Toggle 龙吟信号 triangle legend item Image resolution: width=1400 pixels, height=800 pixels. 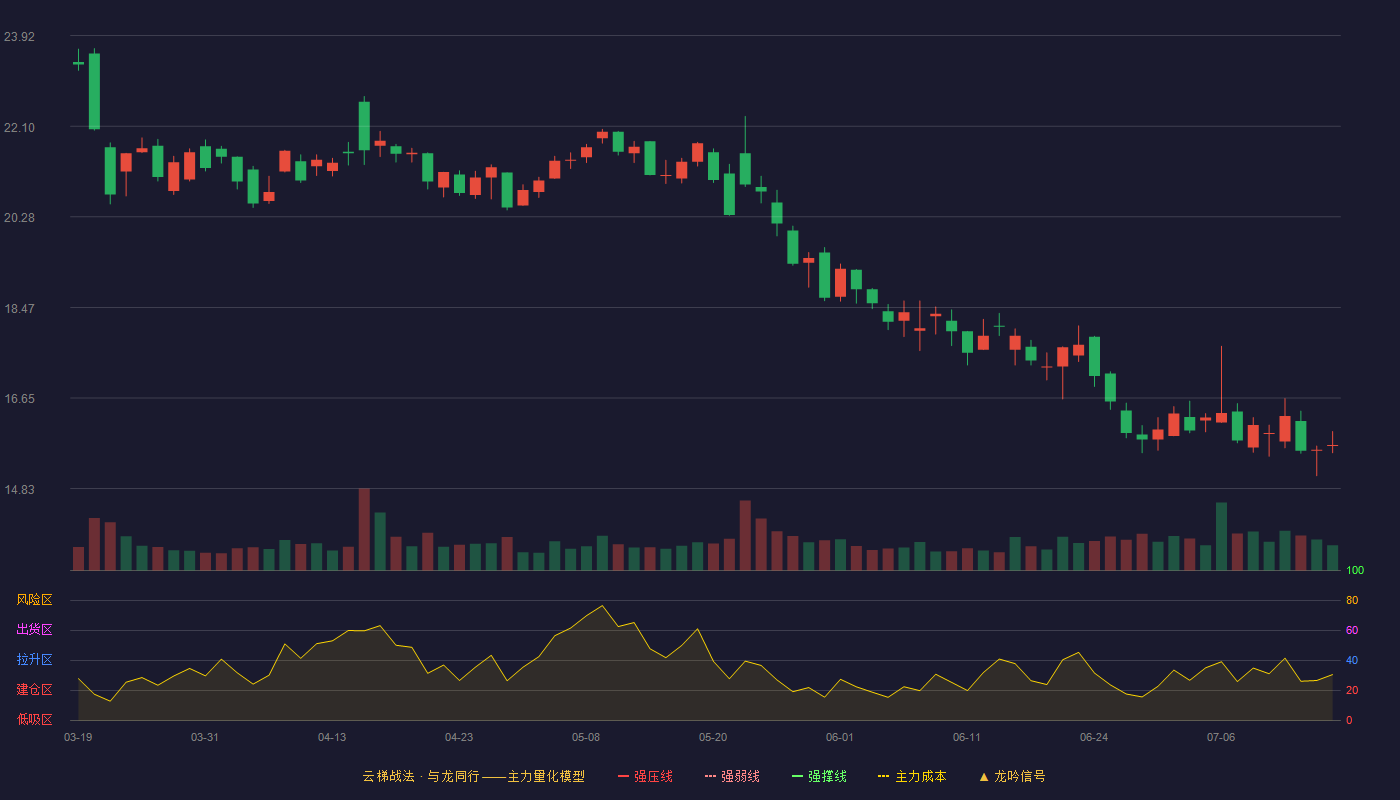pos(1012,776)
